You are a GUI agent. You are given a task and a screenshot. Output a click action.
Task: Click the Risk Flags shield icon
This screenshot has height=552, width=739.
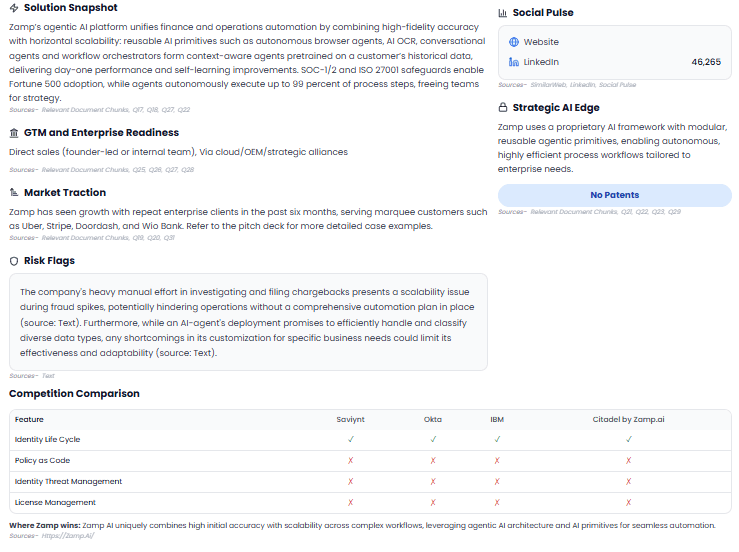(14, 261)
